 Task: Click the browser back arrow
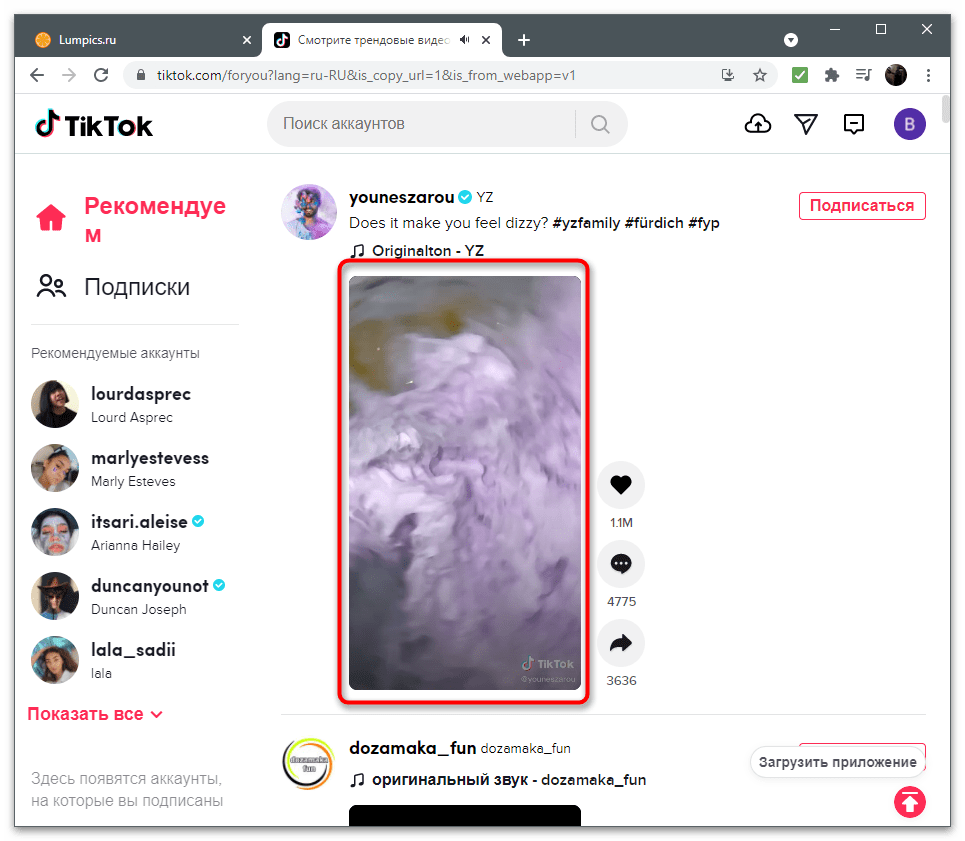coord(38,75)
